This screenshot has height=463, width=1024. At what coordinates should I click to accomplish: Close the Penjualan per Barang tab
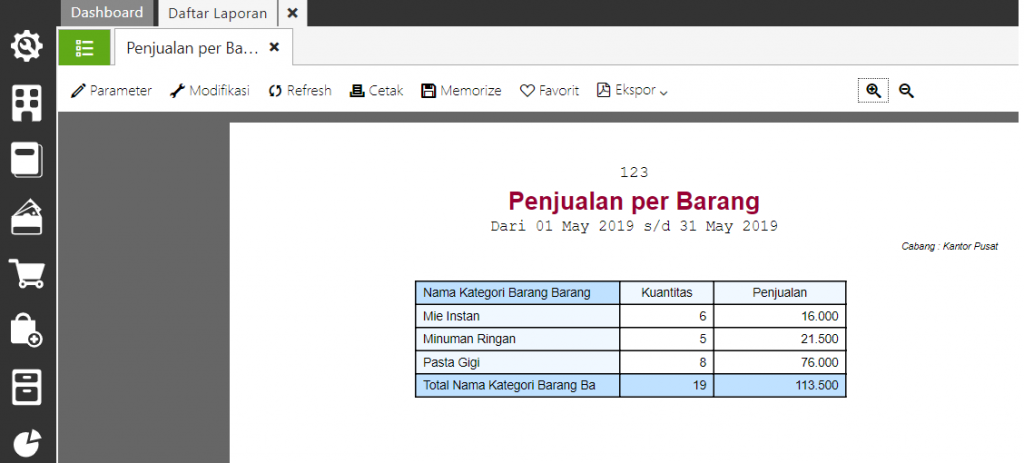[x=275, y=47]
